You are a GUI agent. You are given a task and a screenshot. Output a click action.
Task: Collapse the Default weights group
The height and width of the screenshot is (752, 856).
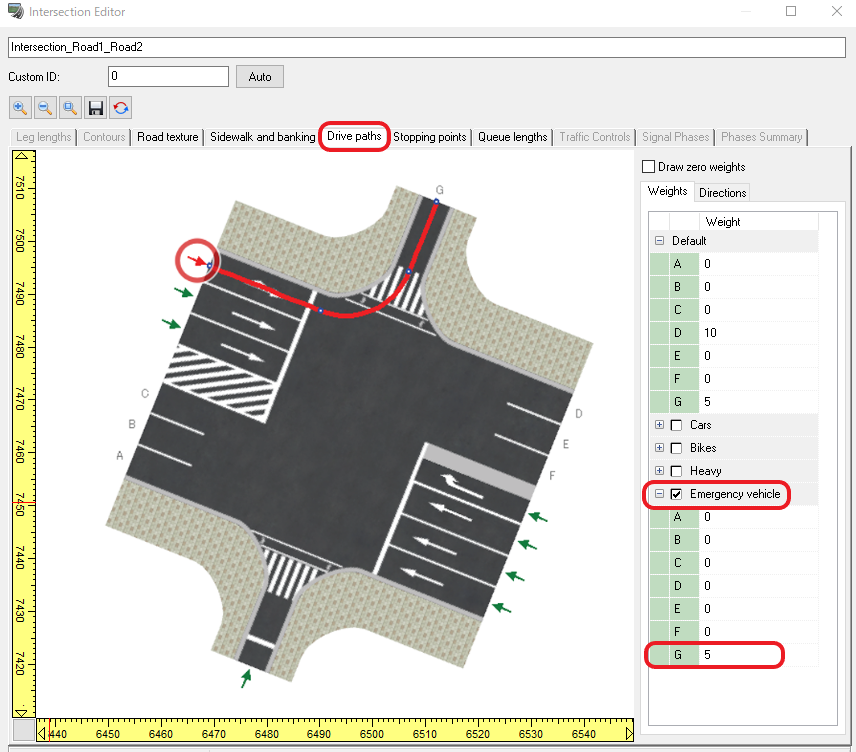pos(659,241)
